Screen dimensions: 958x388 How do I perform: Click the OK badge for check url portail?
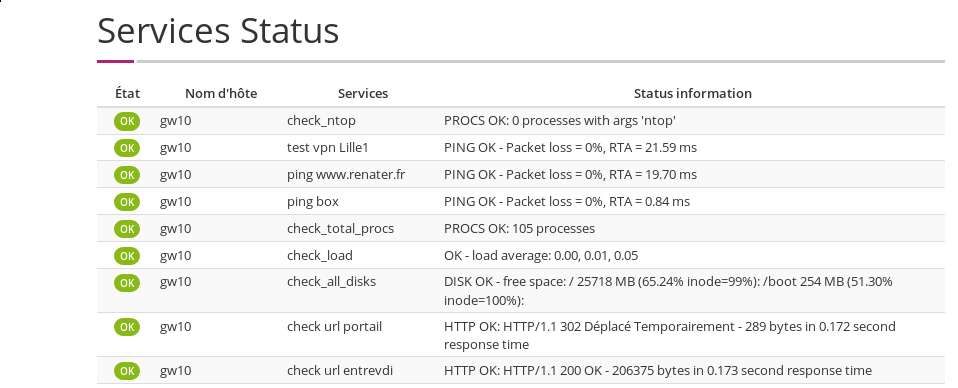(127, 327)
